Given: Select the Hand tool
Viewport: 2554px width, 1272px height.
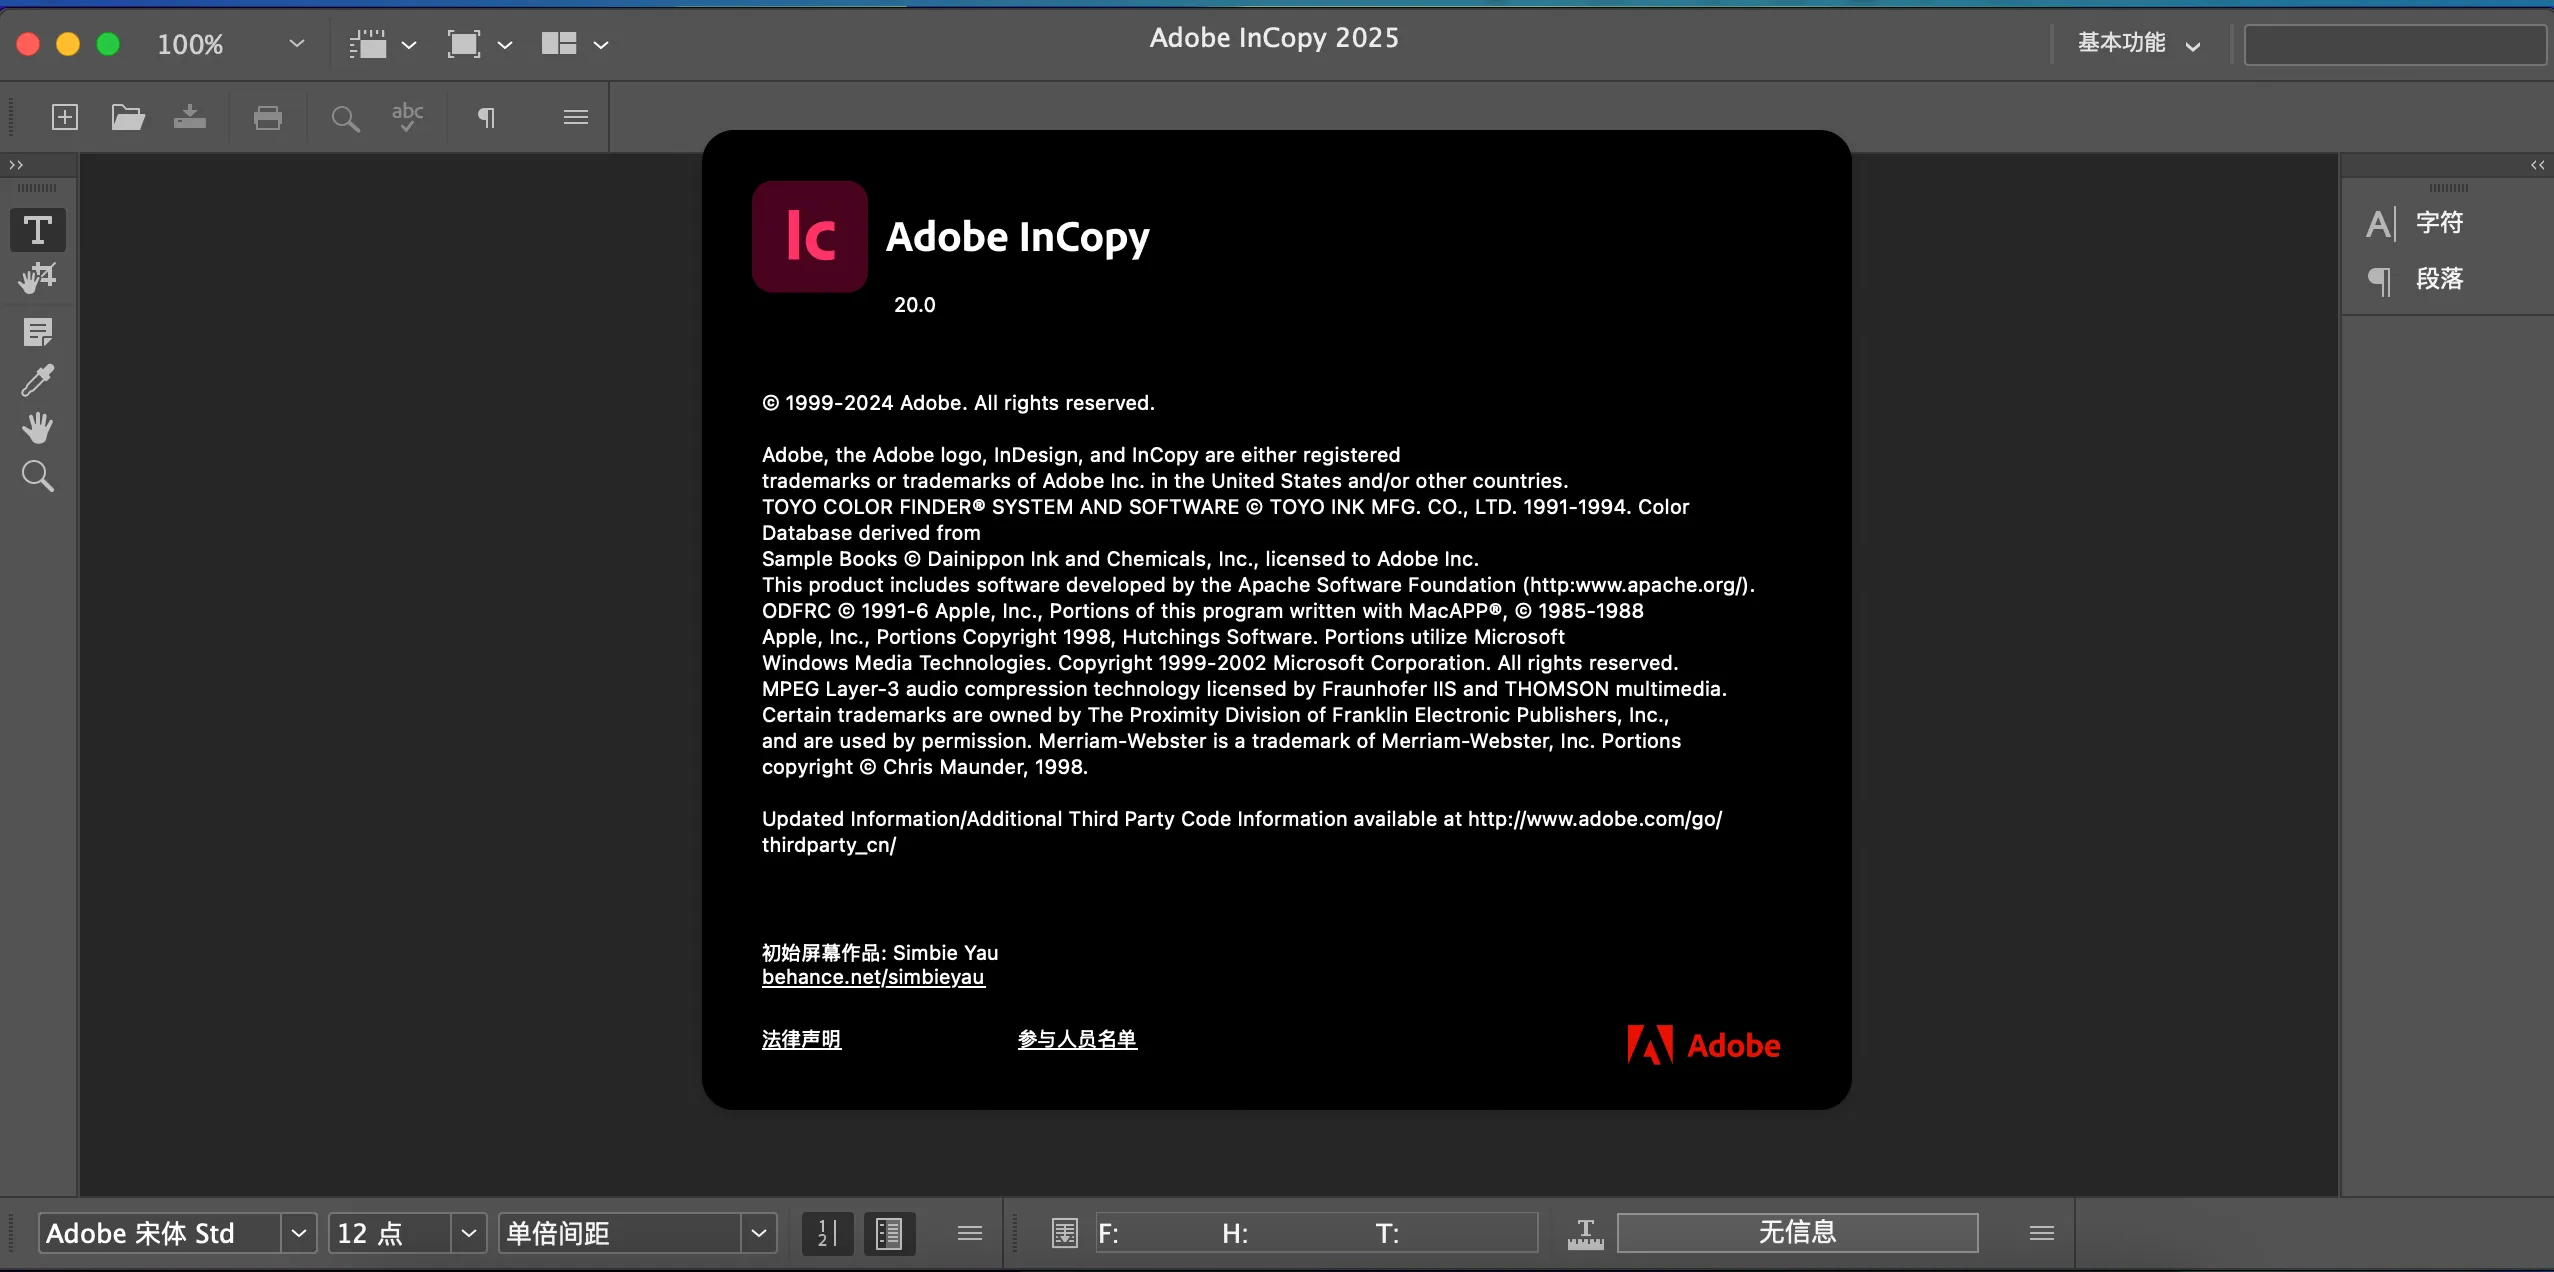Looking at the screenshot, I should click(38, 428).
